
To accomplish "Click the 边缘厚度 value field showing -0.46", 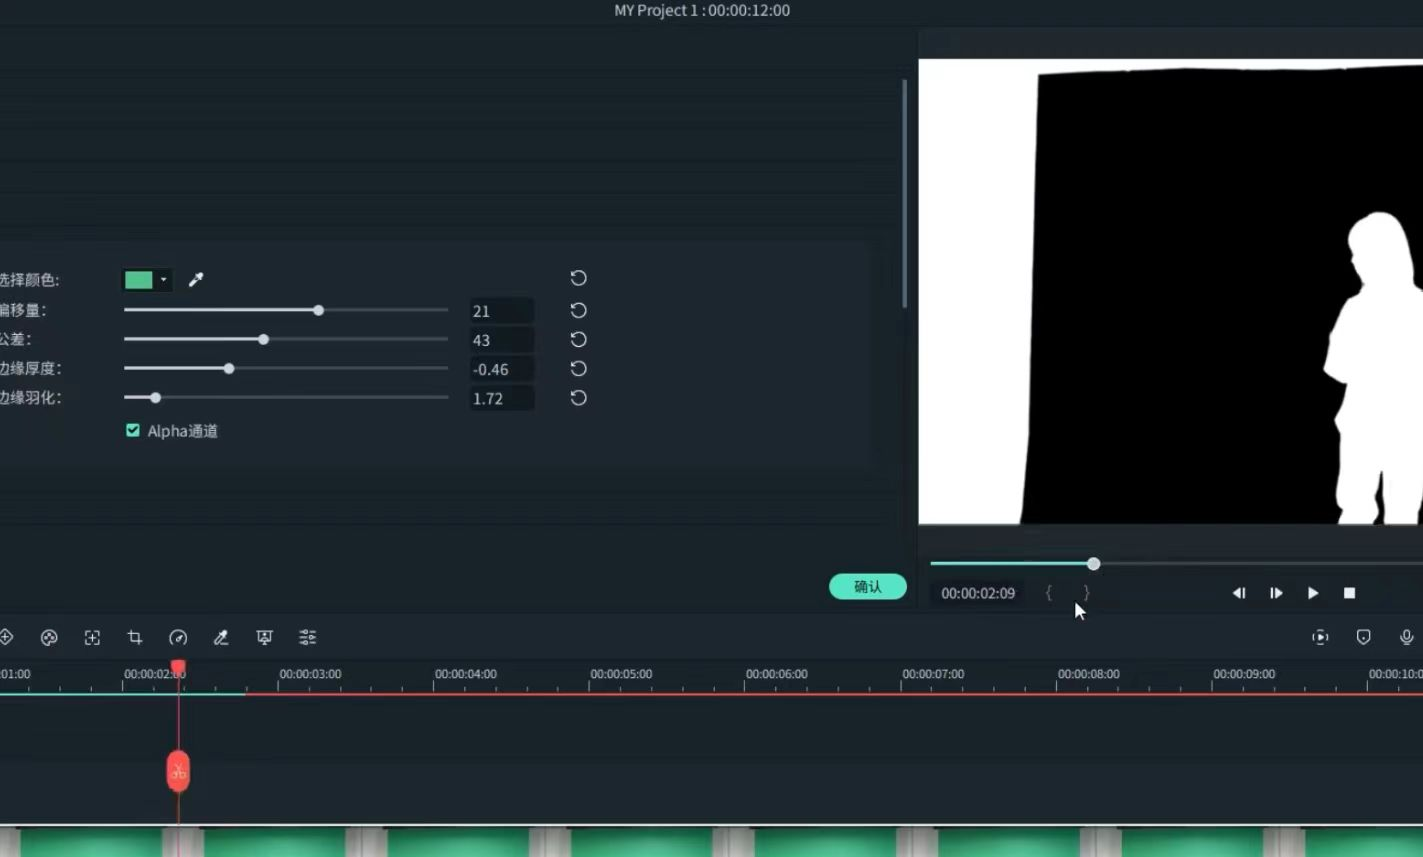I will click(x=502, y=369).
